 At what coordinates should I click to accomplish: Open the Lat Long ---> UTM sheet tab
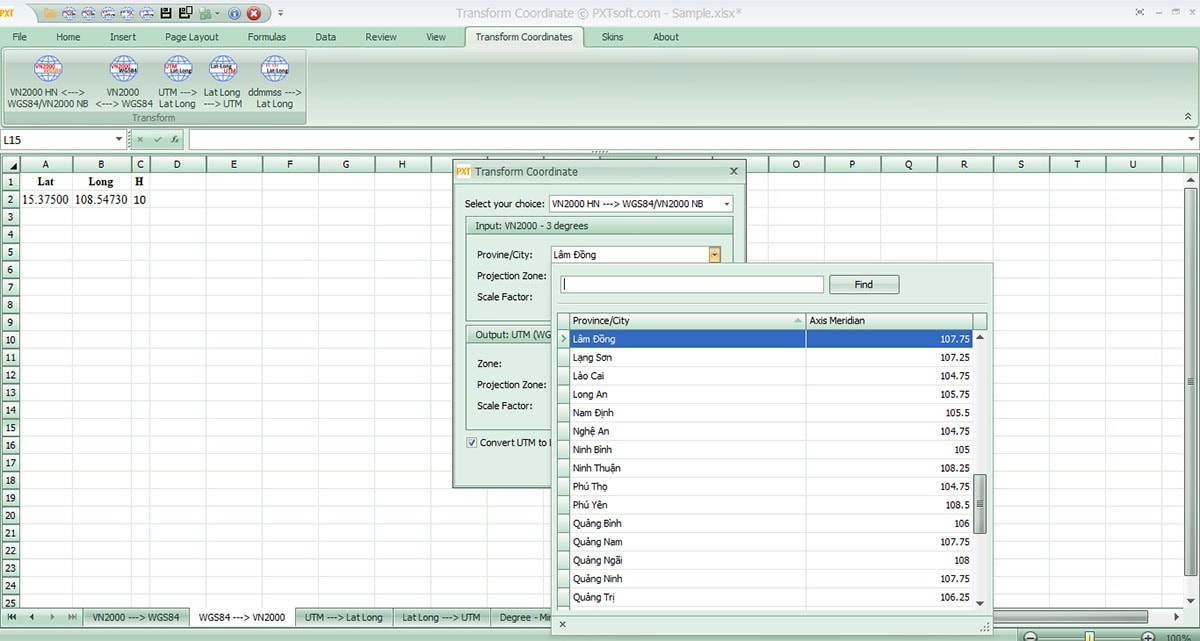click(441, 618)
